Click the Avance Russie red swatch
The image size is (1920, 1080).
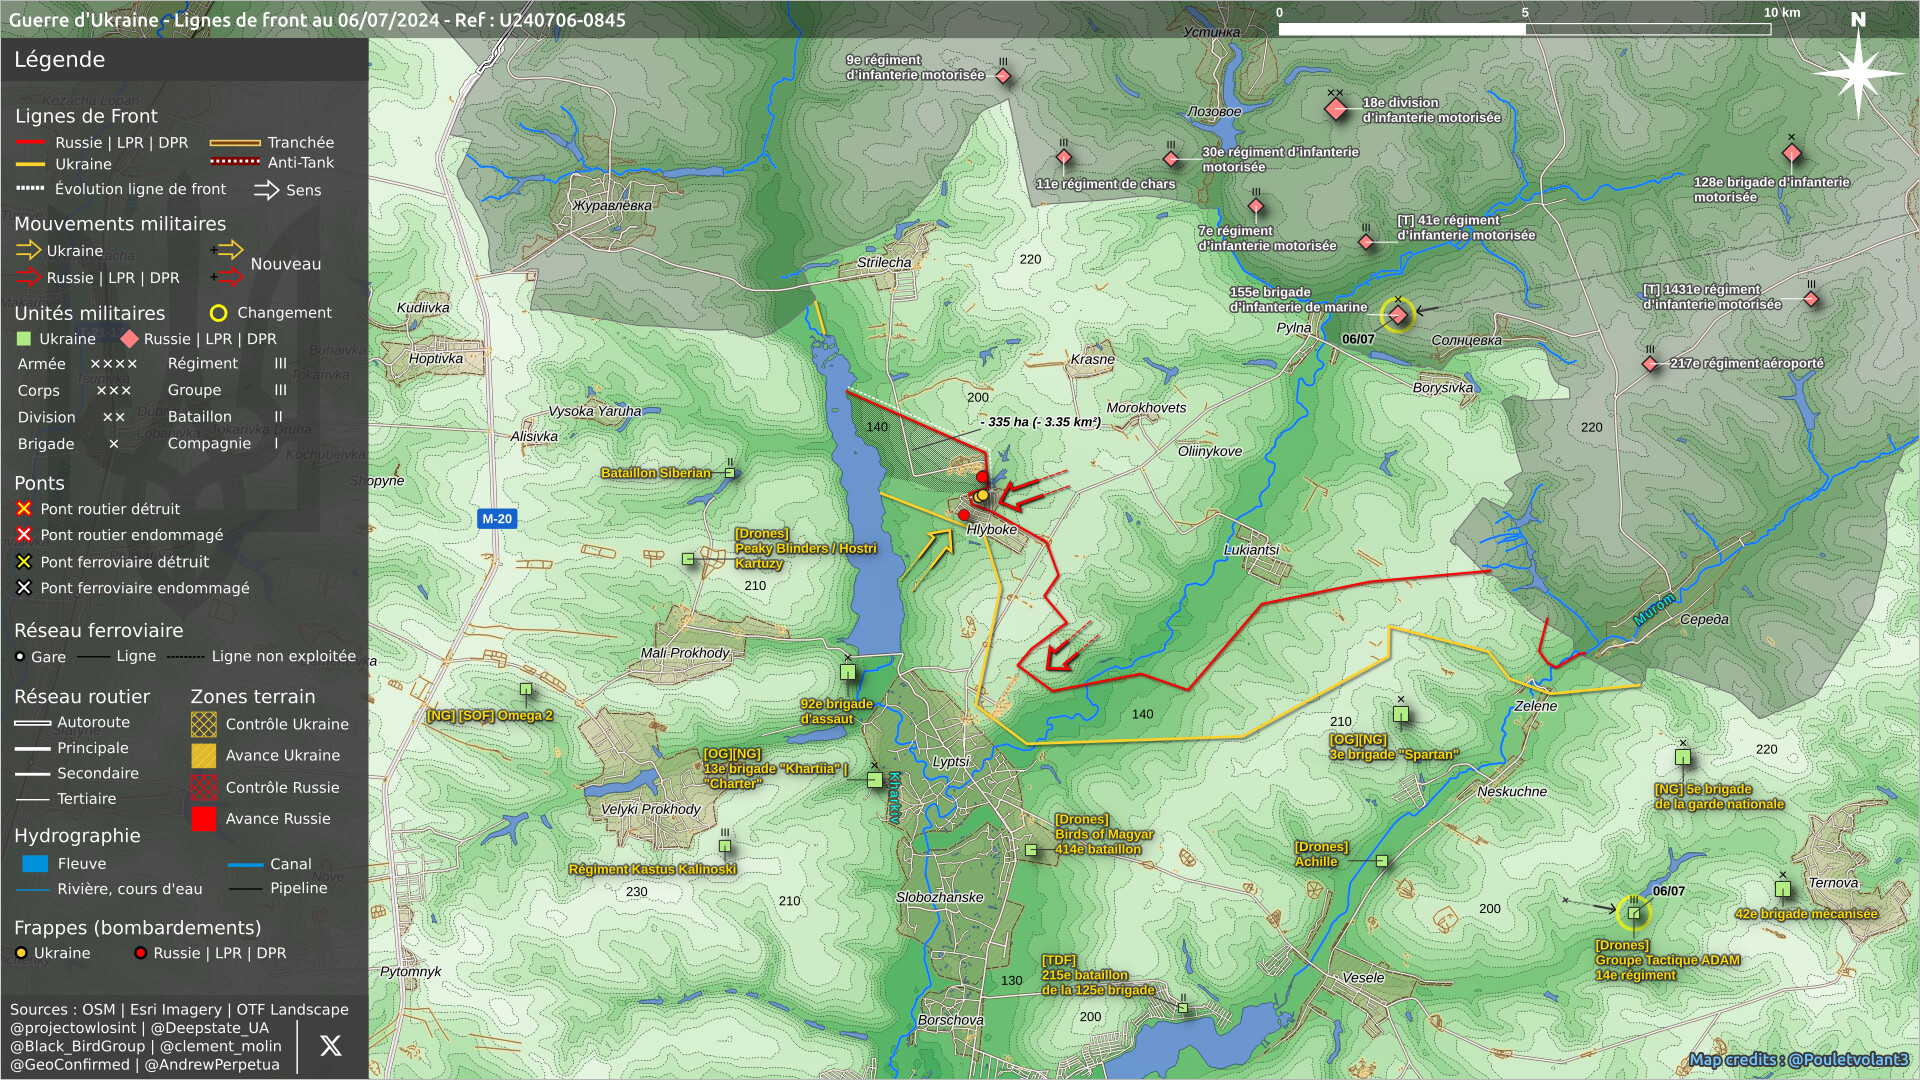tap(204, 819)
